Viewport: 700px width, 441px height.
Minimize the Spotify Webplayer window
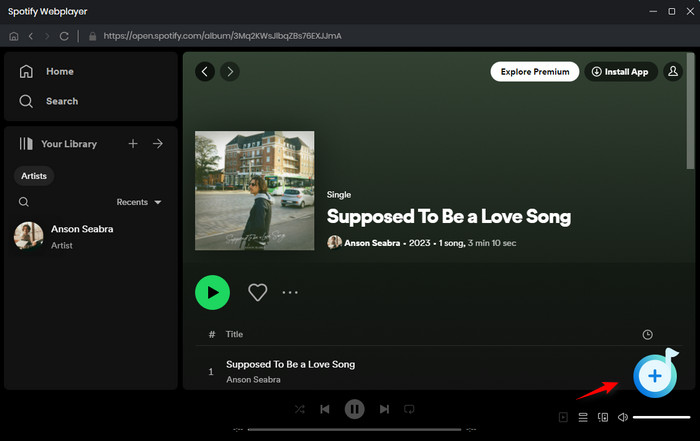coord(653,12)
